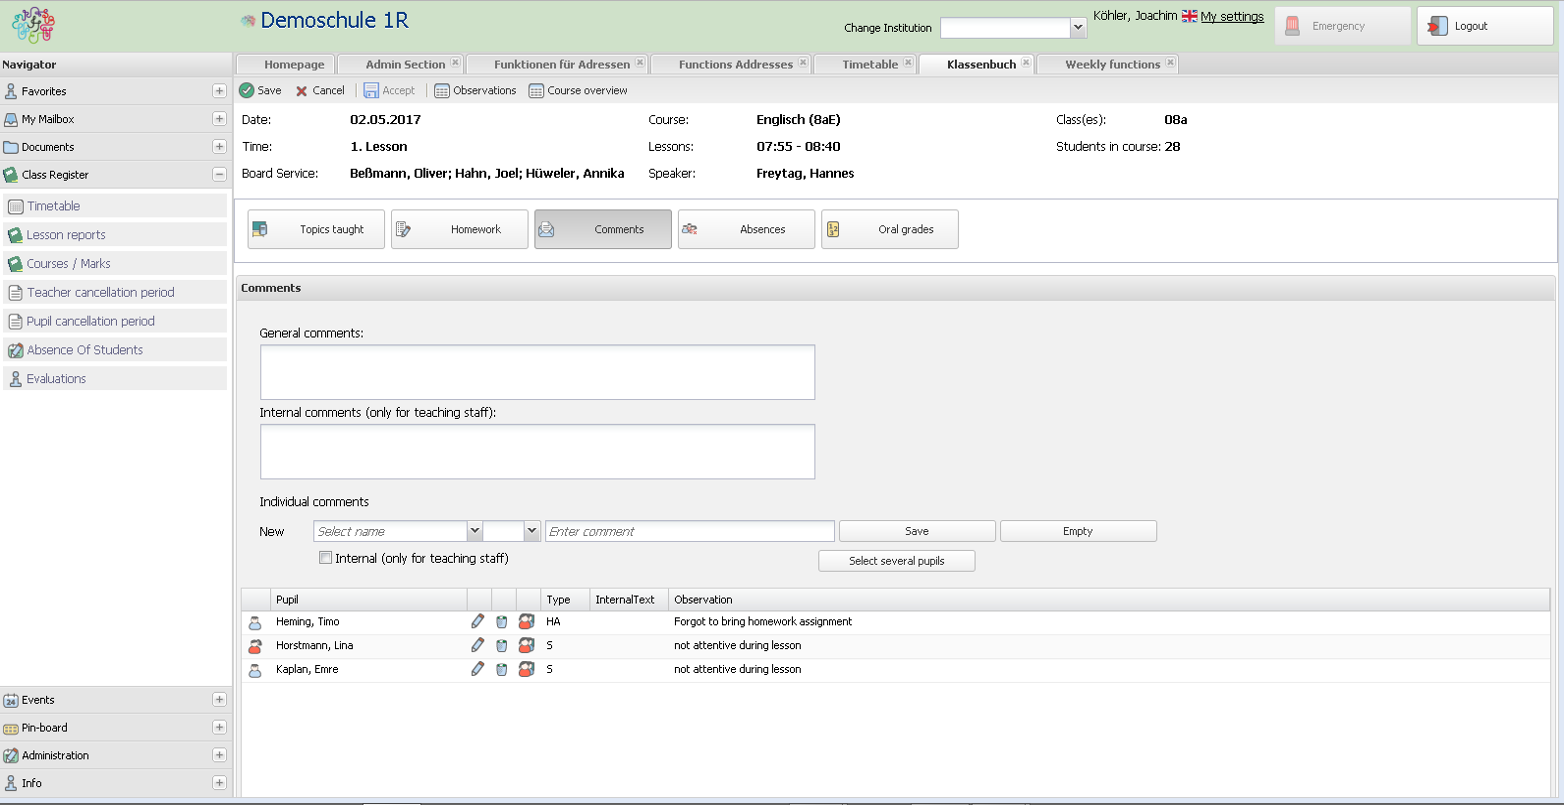
Task: Click the Emergency alarm button
Action: pyautogui.click(x=1342, y=26)
